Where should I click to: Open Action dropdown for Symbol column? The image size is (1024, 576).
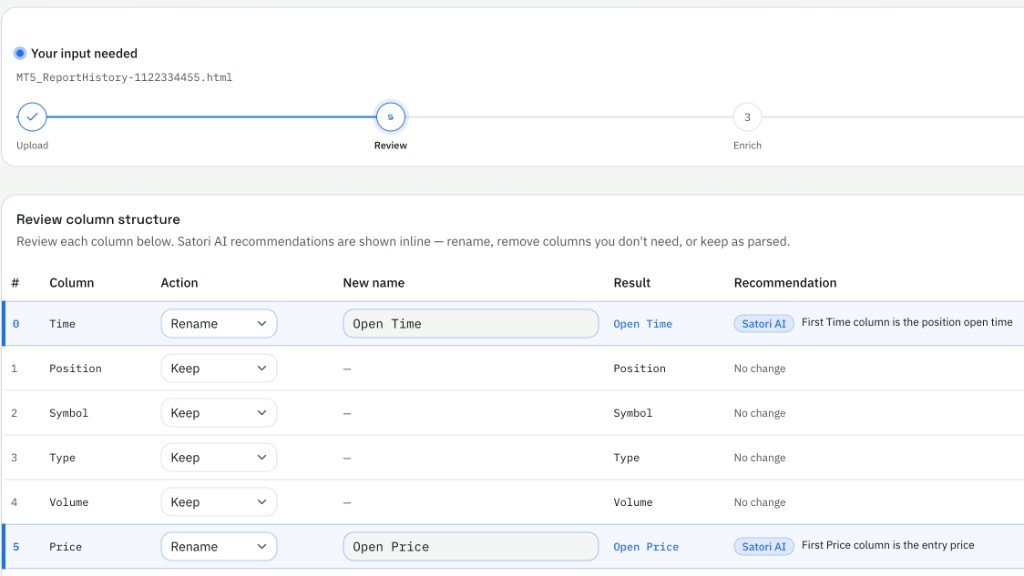point(219,413)
